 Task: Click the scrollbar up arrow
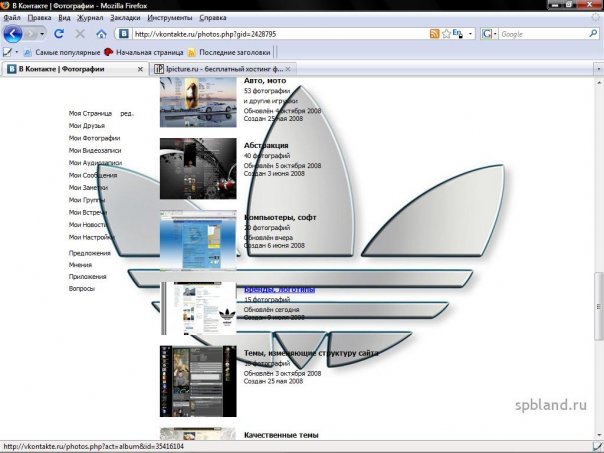tap(599, 82)
